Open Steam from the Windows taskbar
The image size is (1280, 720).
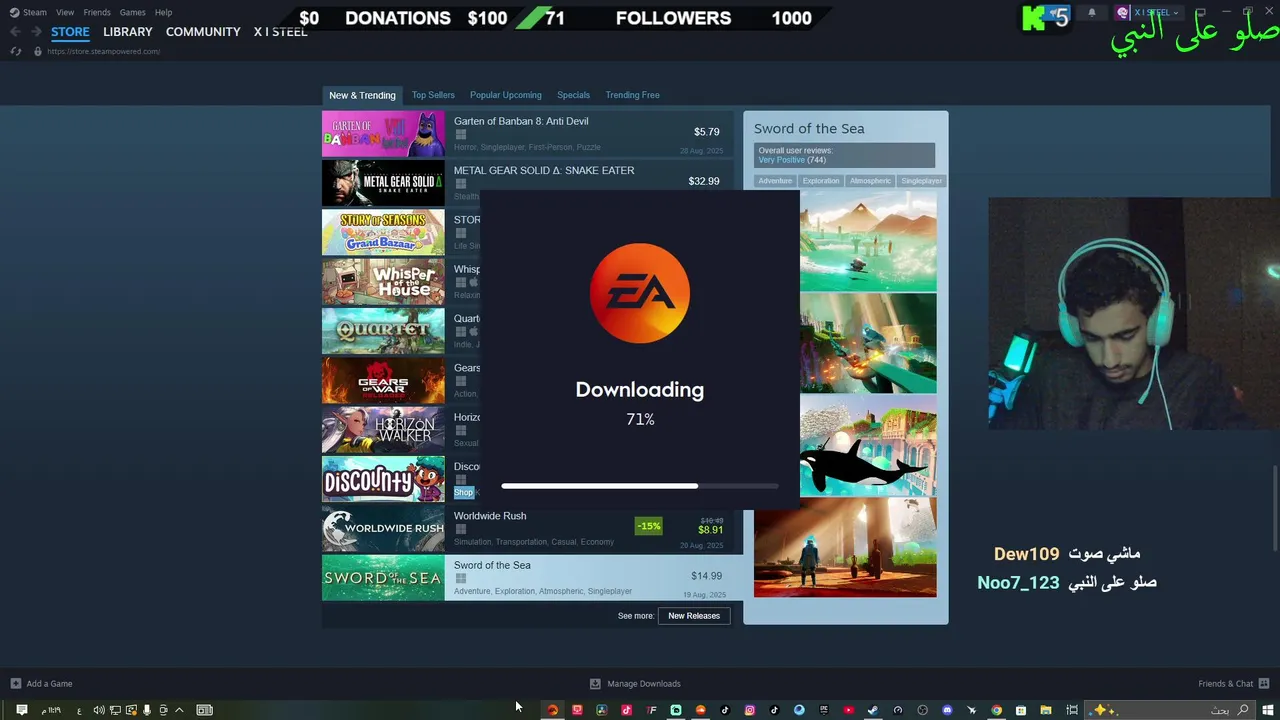point(873,710)
